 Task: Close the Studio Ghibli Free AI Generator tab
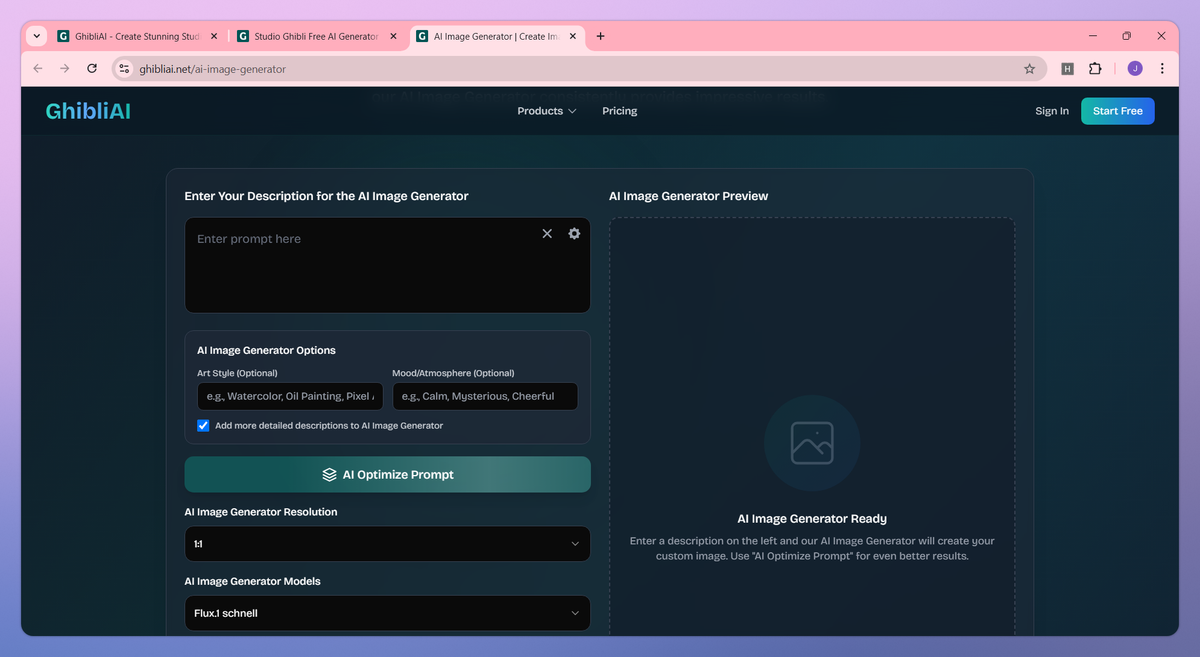click(x=392, y=36)
